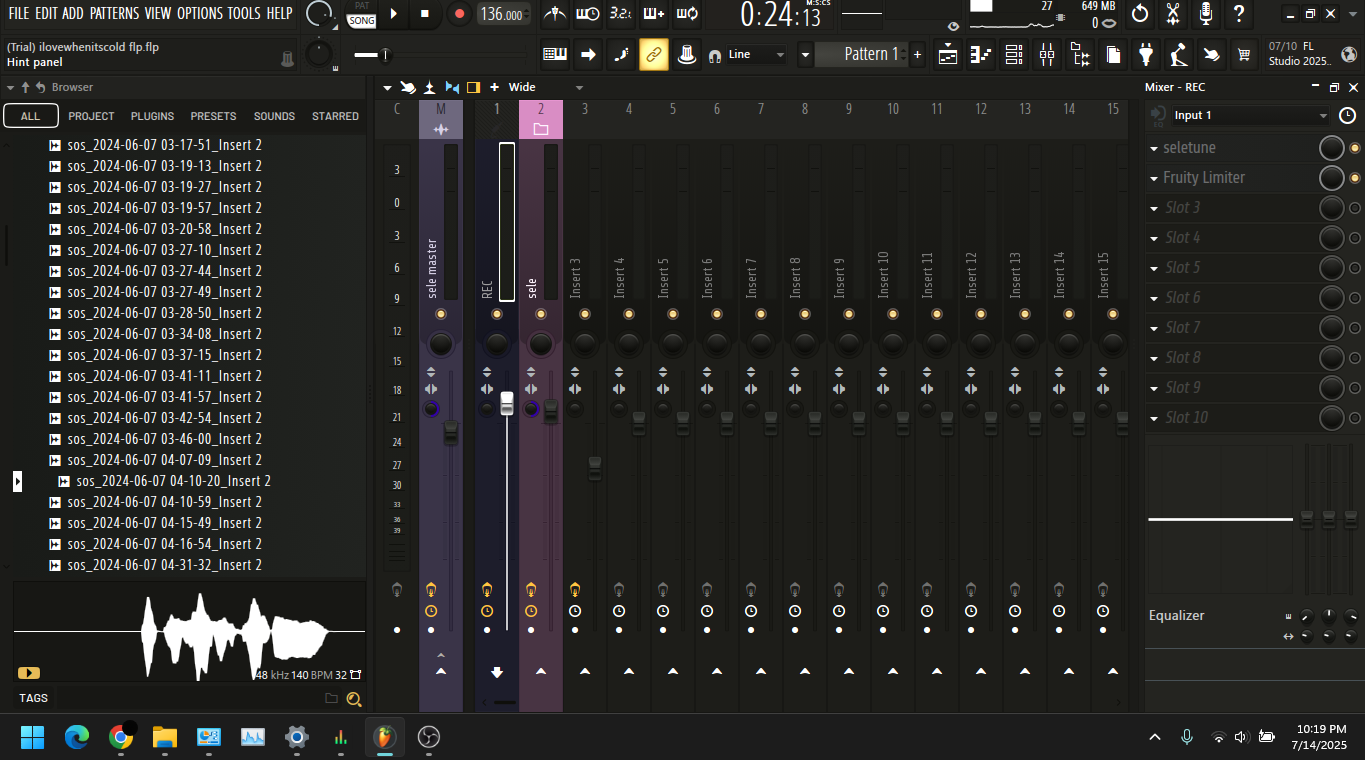Open the pattern selector dropdown arrow
1365x760 pixels.
coord(804,55)
